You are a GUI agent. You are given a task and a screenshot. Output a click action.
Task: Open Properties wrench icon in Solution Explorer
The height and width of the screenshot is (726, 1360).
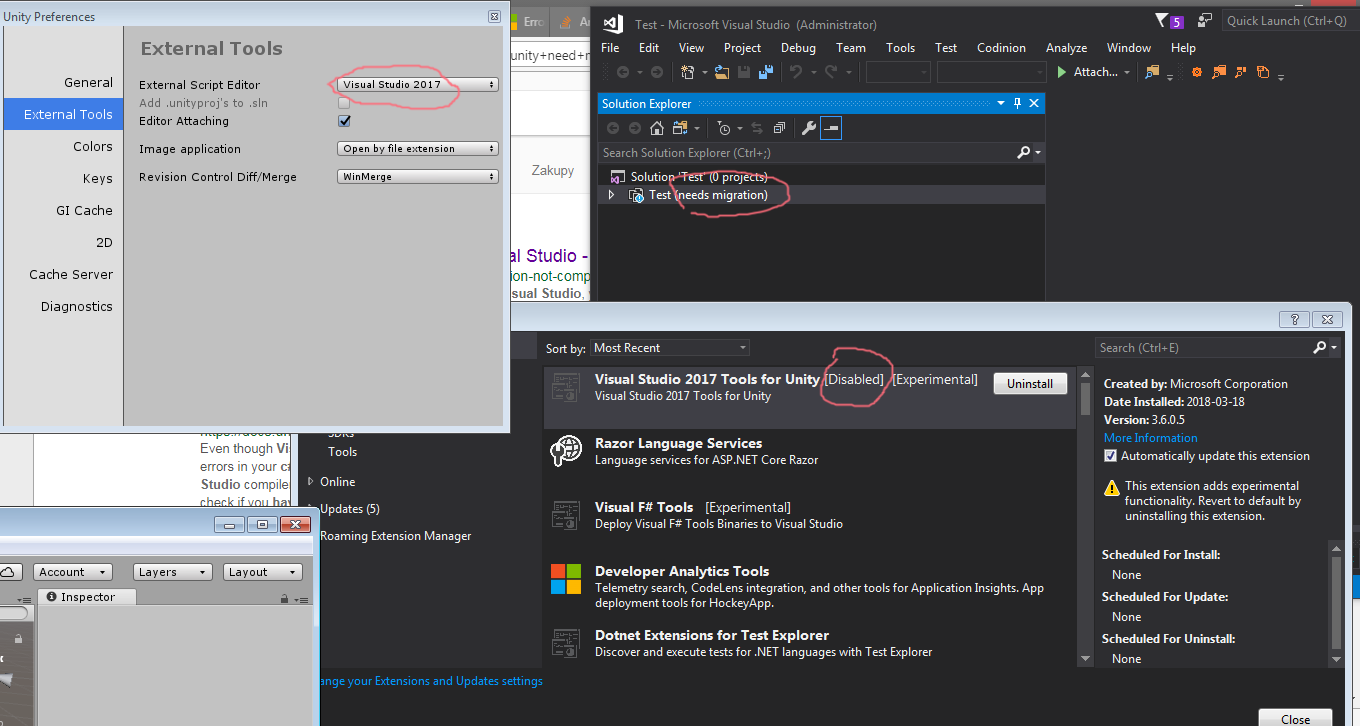[809, 128]
